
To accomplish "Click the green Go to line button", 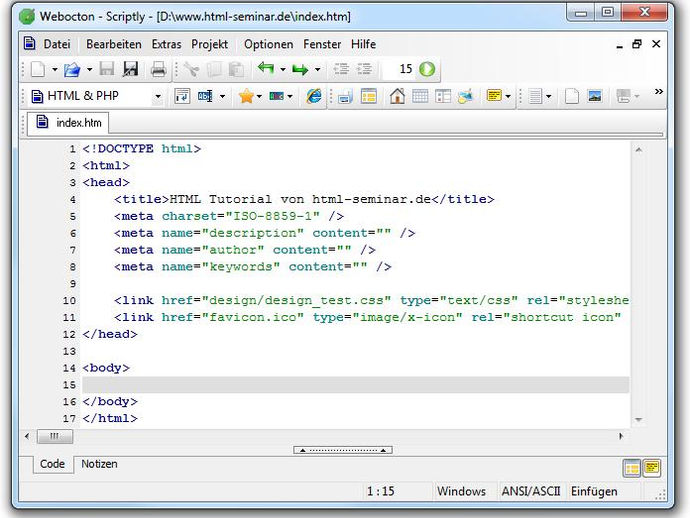I will point(427,69).
